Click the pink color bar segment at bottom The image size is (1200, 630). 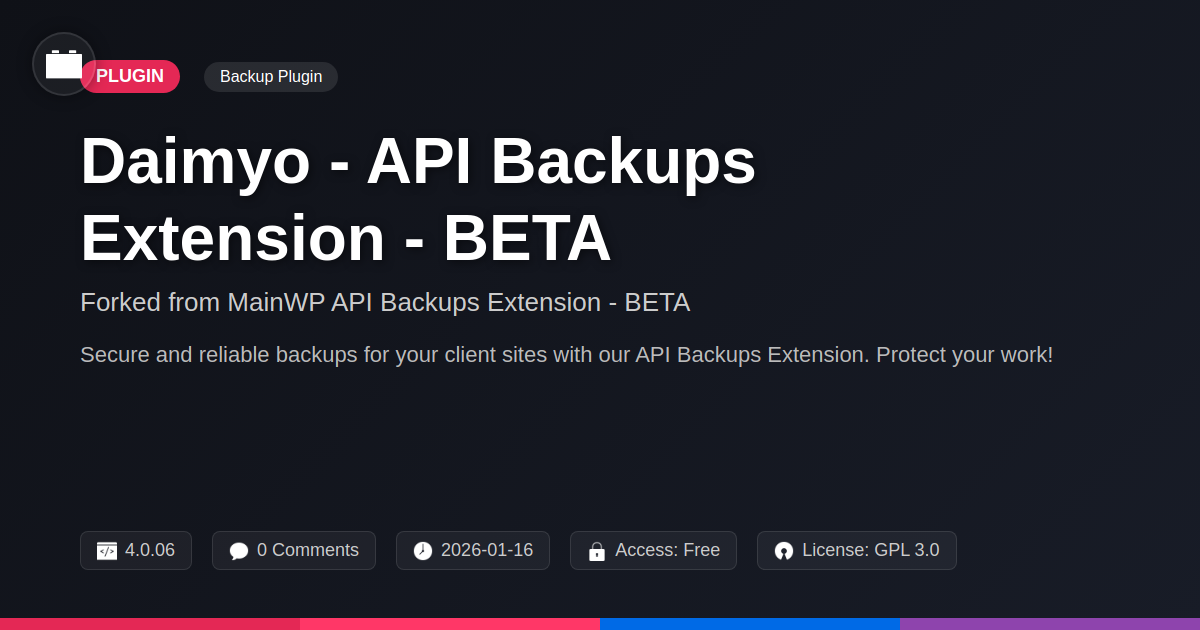tap(450, 623)
